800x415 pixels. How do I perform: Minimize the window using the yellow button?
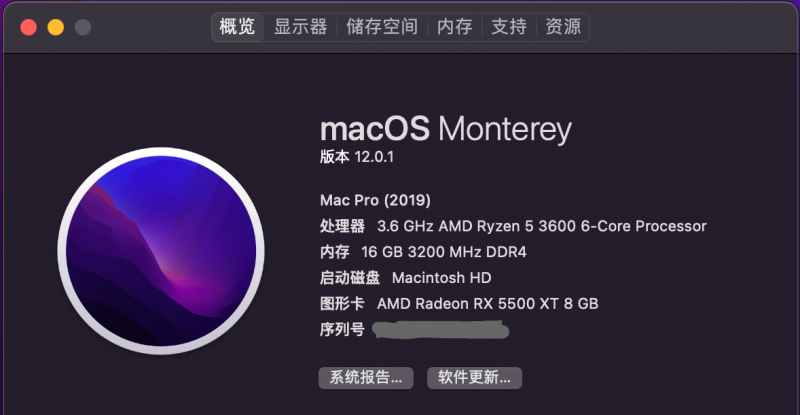[55, 27]
